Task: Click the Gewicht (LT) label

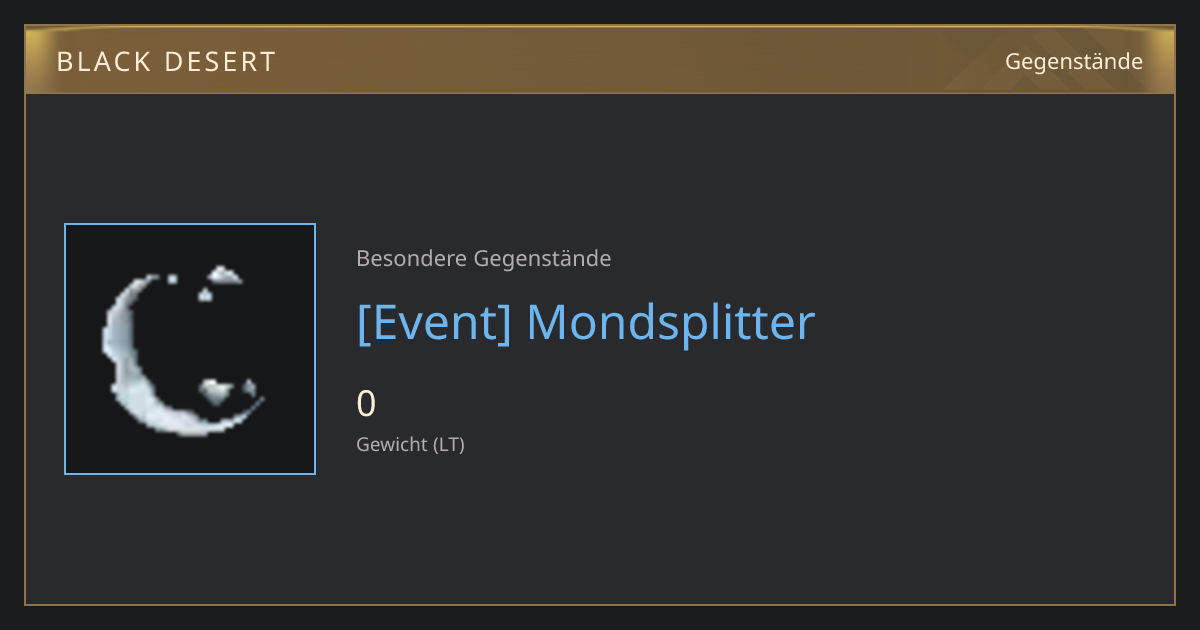Action: [411, 444]
